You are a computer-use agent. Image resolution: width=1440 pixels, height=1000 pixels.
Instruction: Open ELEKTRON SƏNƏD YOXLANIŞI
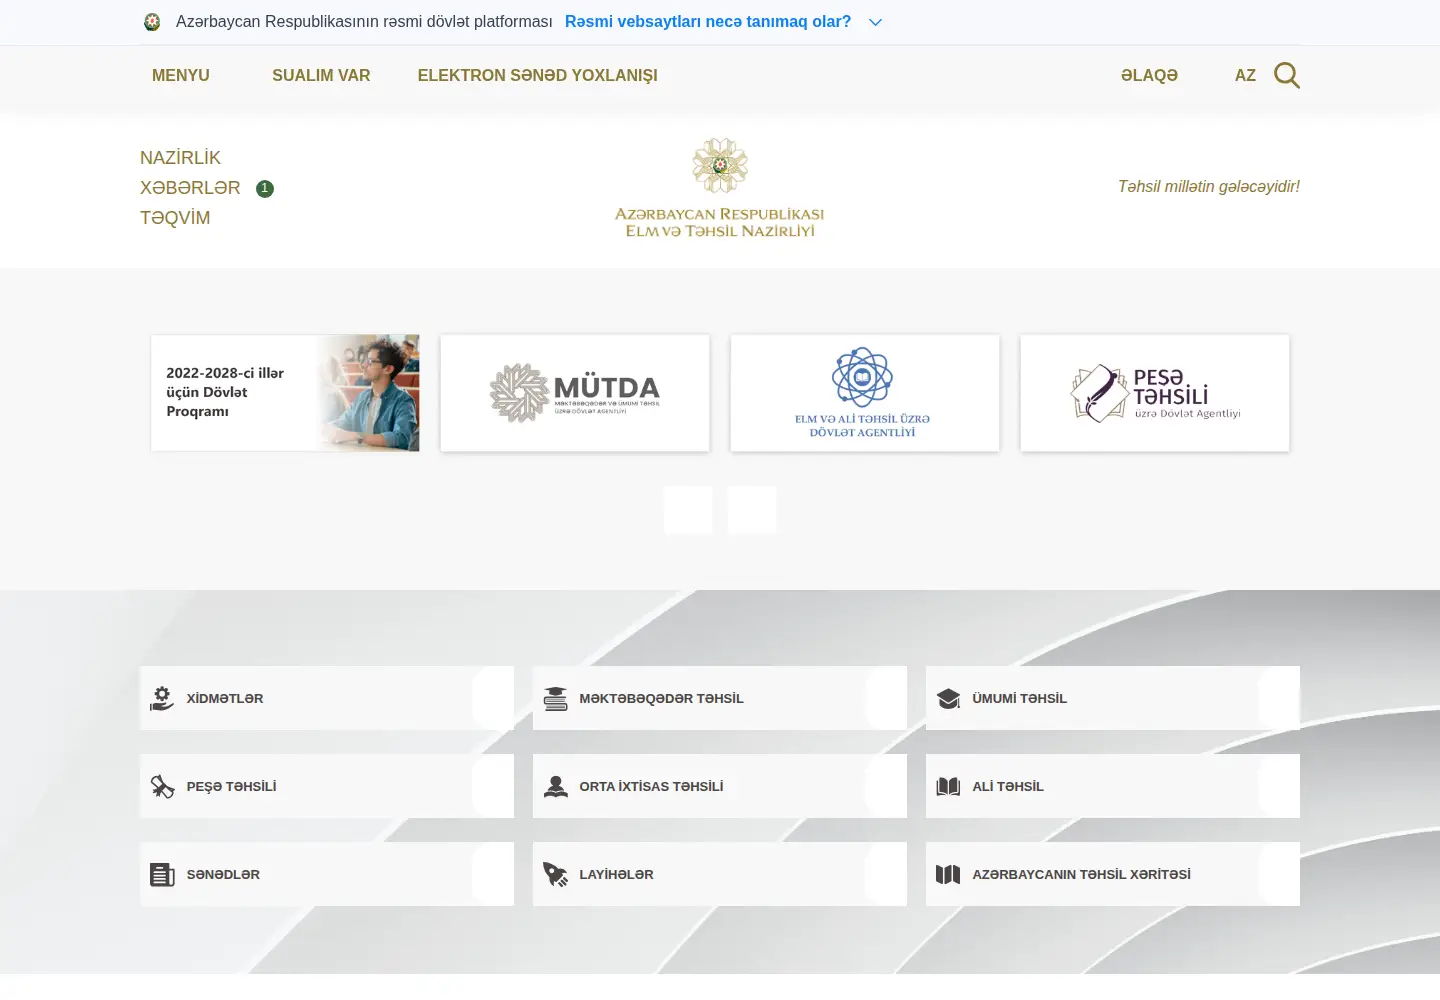pyautogui.click(x=538, y=75)
